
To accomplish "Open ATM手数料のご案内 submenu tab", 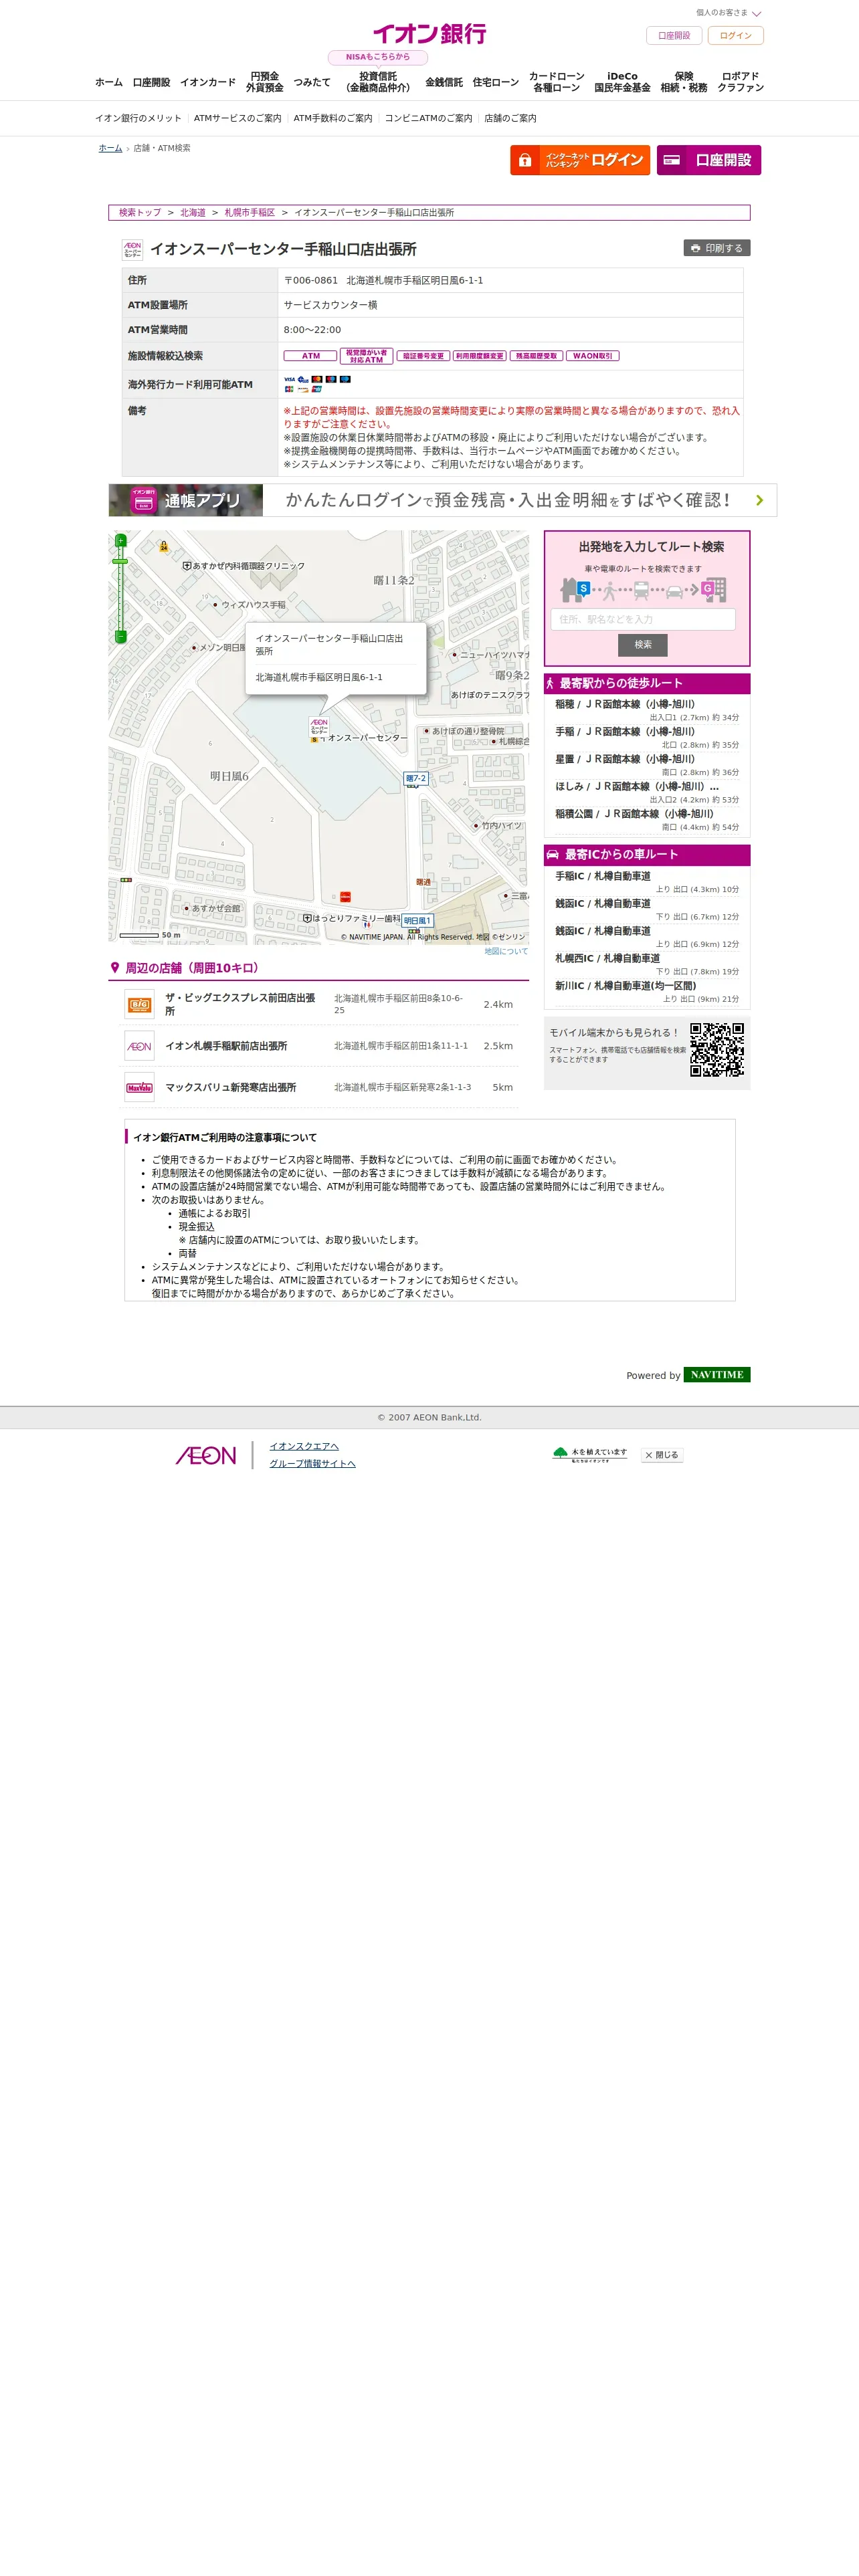I will point(333,118).
